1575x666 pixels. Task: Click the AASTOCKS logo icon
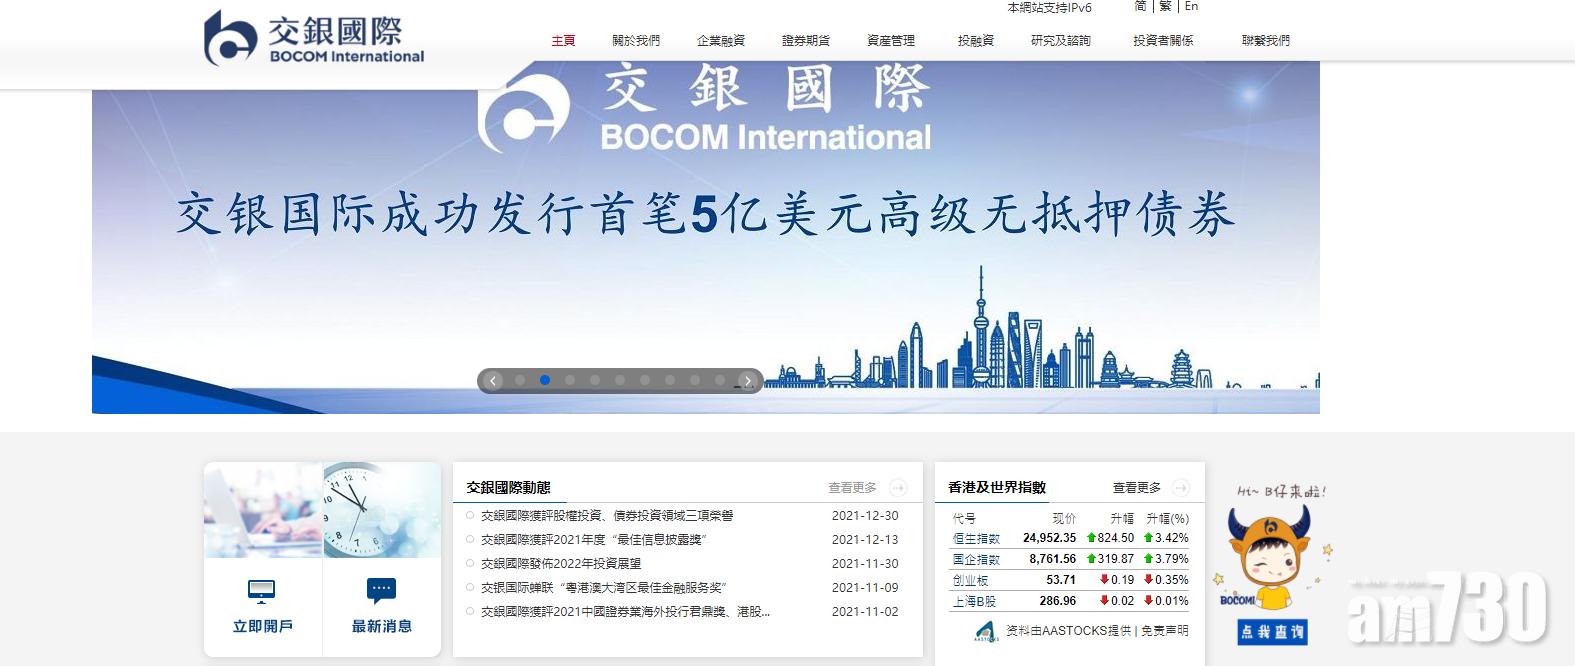coord(986,631)
